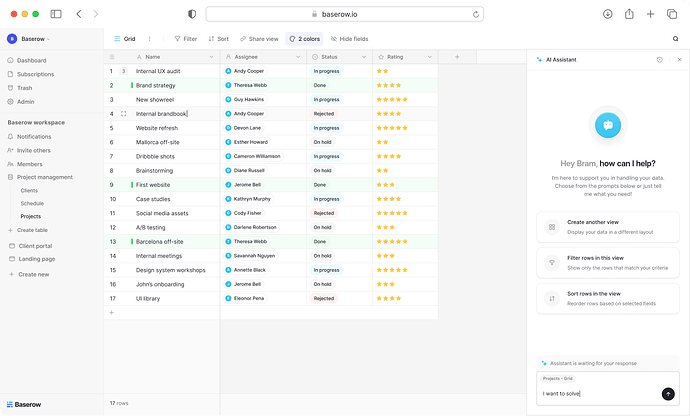The image size is (690, 416).
Task: Open the Baserow workspace switcher dropdown
Action: (x=35, y=39)
